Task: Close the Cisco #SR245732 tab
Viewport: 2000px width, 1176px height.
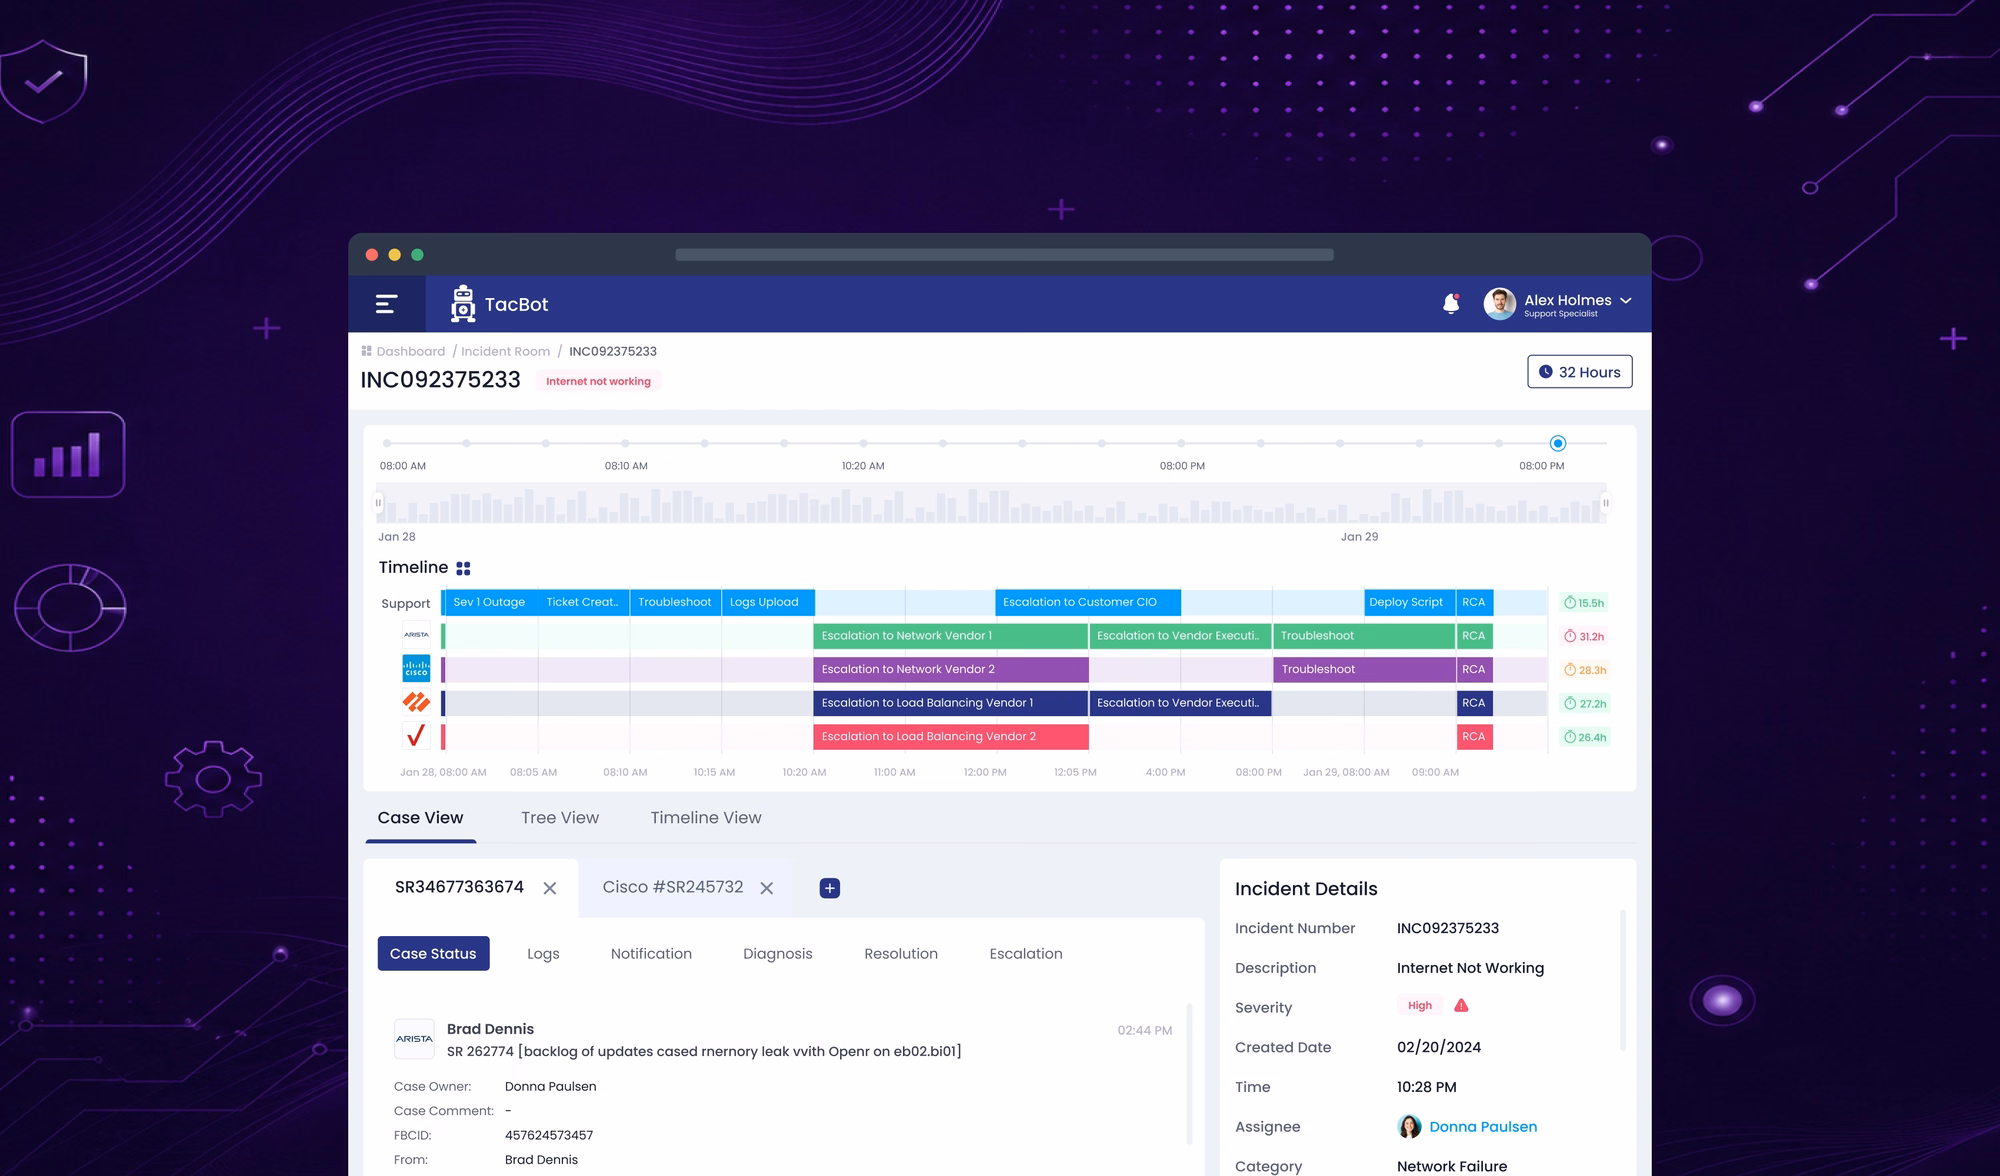Action: click(x=767, y=888)
